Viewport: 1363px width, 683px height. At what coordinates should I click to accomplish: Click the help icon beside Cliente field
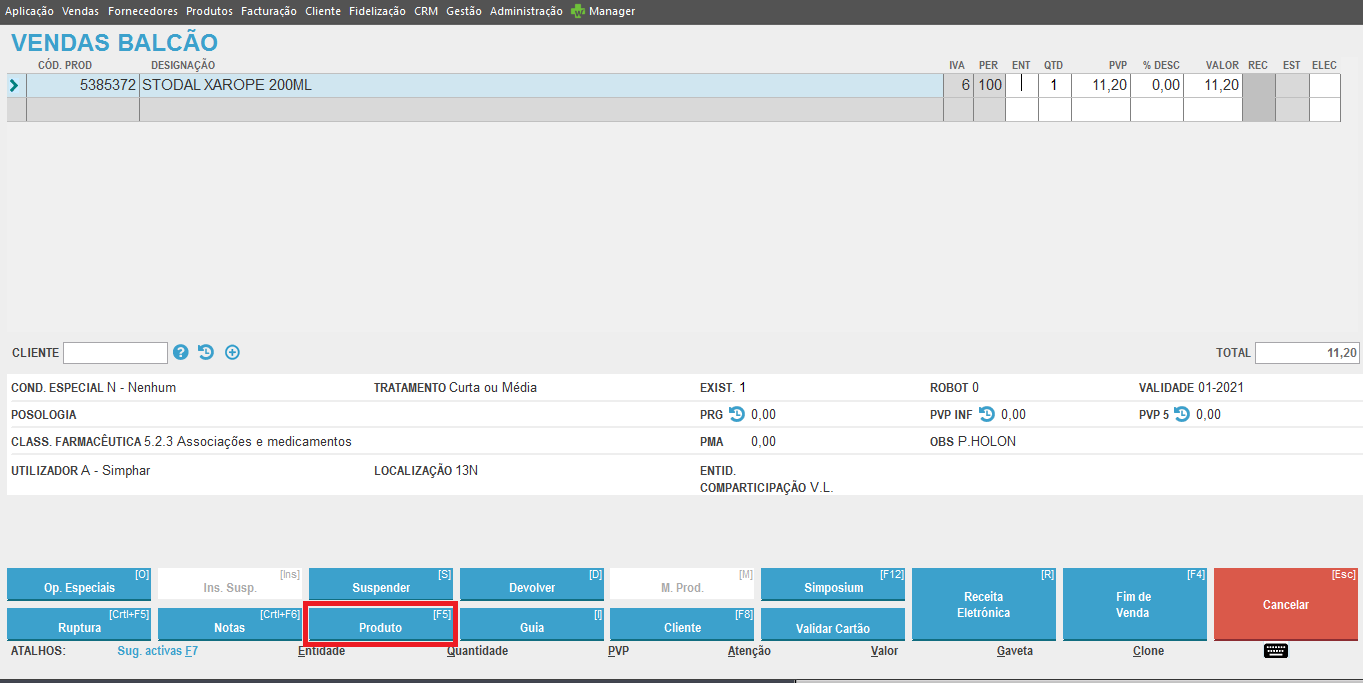(x=181, y=352)
